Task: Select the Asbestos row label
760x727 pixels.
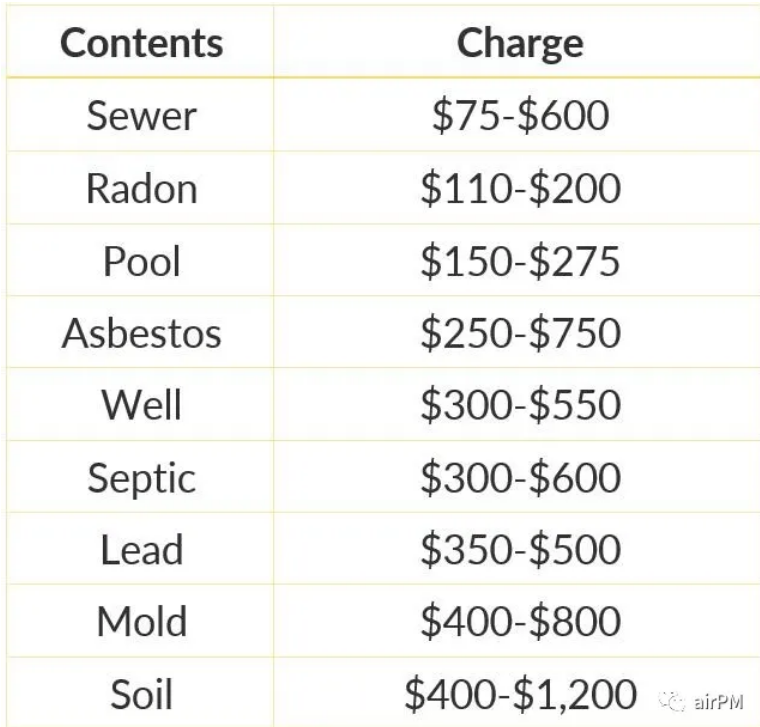Action: (142, 333)
